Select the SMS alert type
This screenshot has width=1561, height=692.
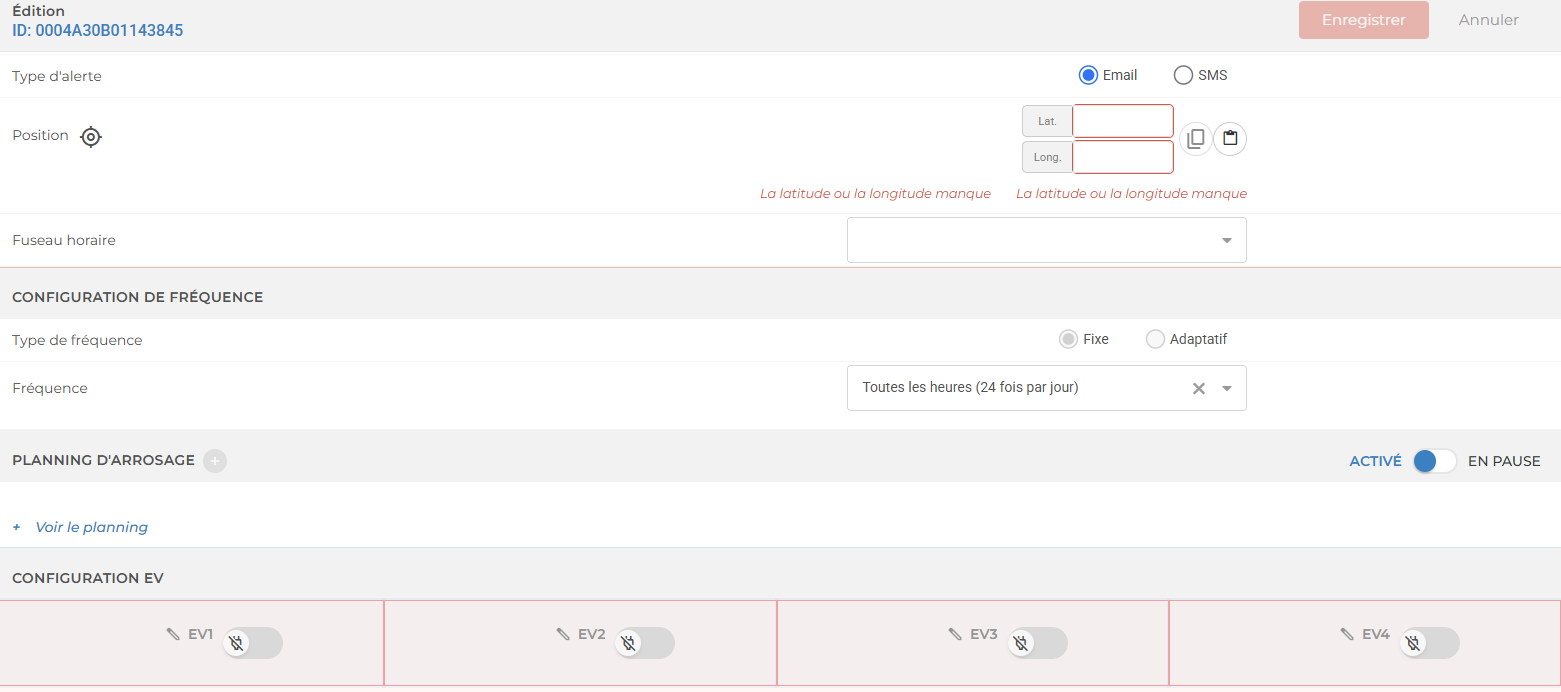[1183, 75]
